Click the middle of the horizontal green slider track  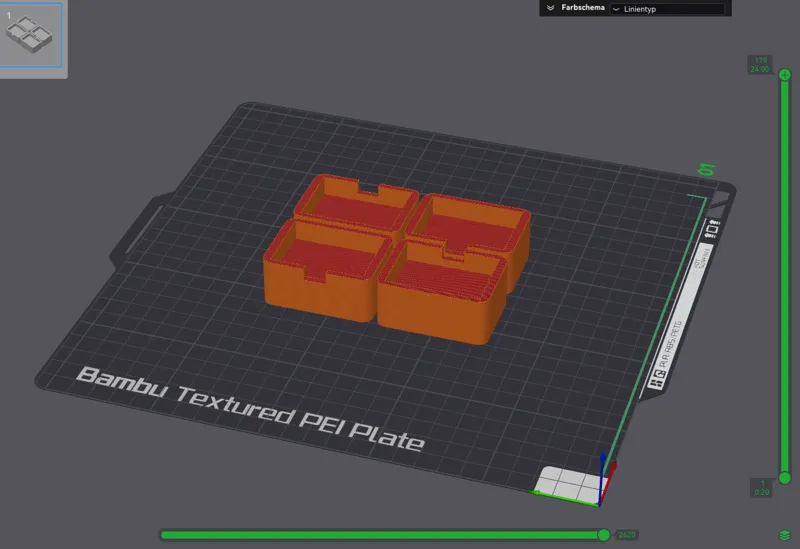pos(380,535)
